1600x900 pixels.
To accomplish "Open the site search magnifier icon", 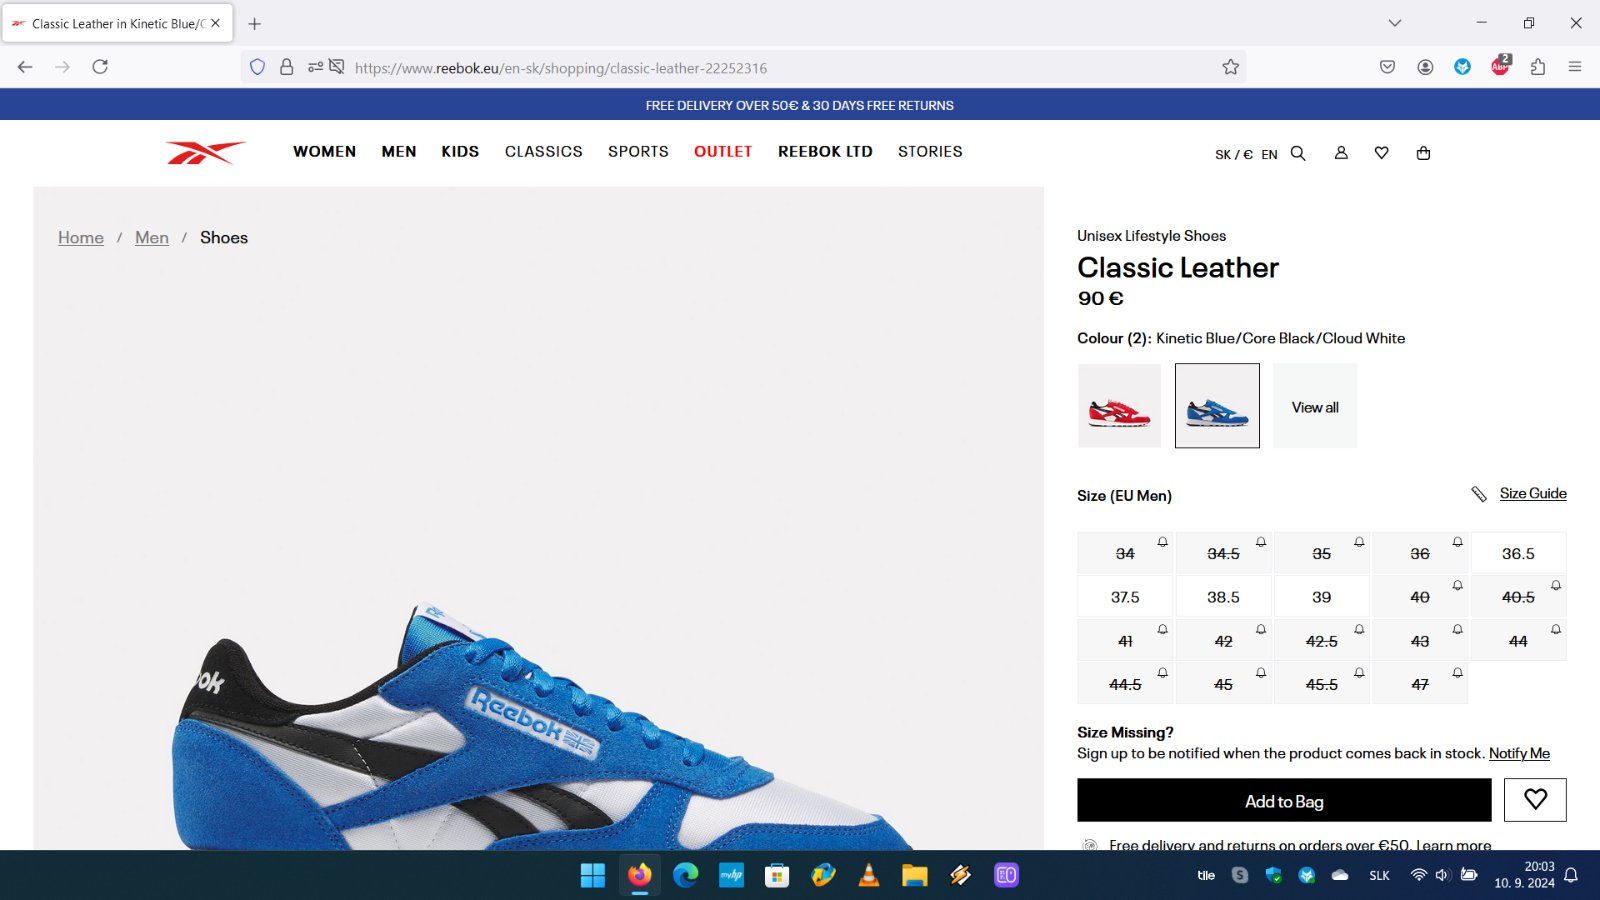I will pos(1298,153).
